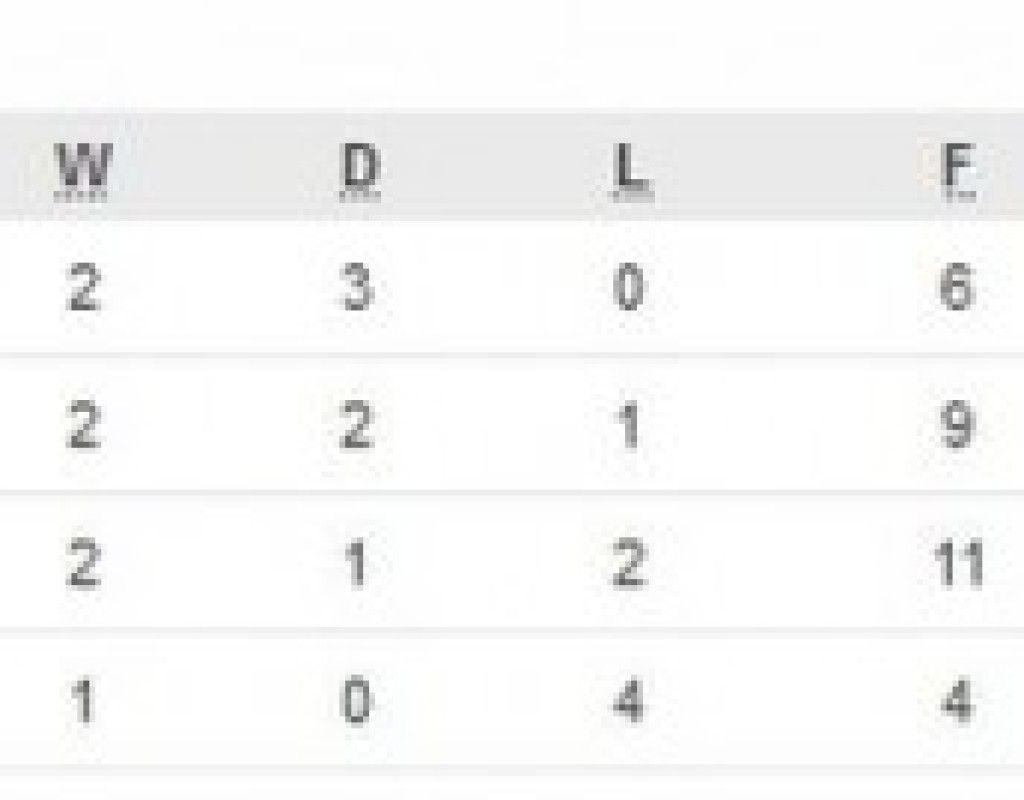
Task: Select the goals-for value 11
Action: [956, 565]
